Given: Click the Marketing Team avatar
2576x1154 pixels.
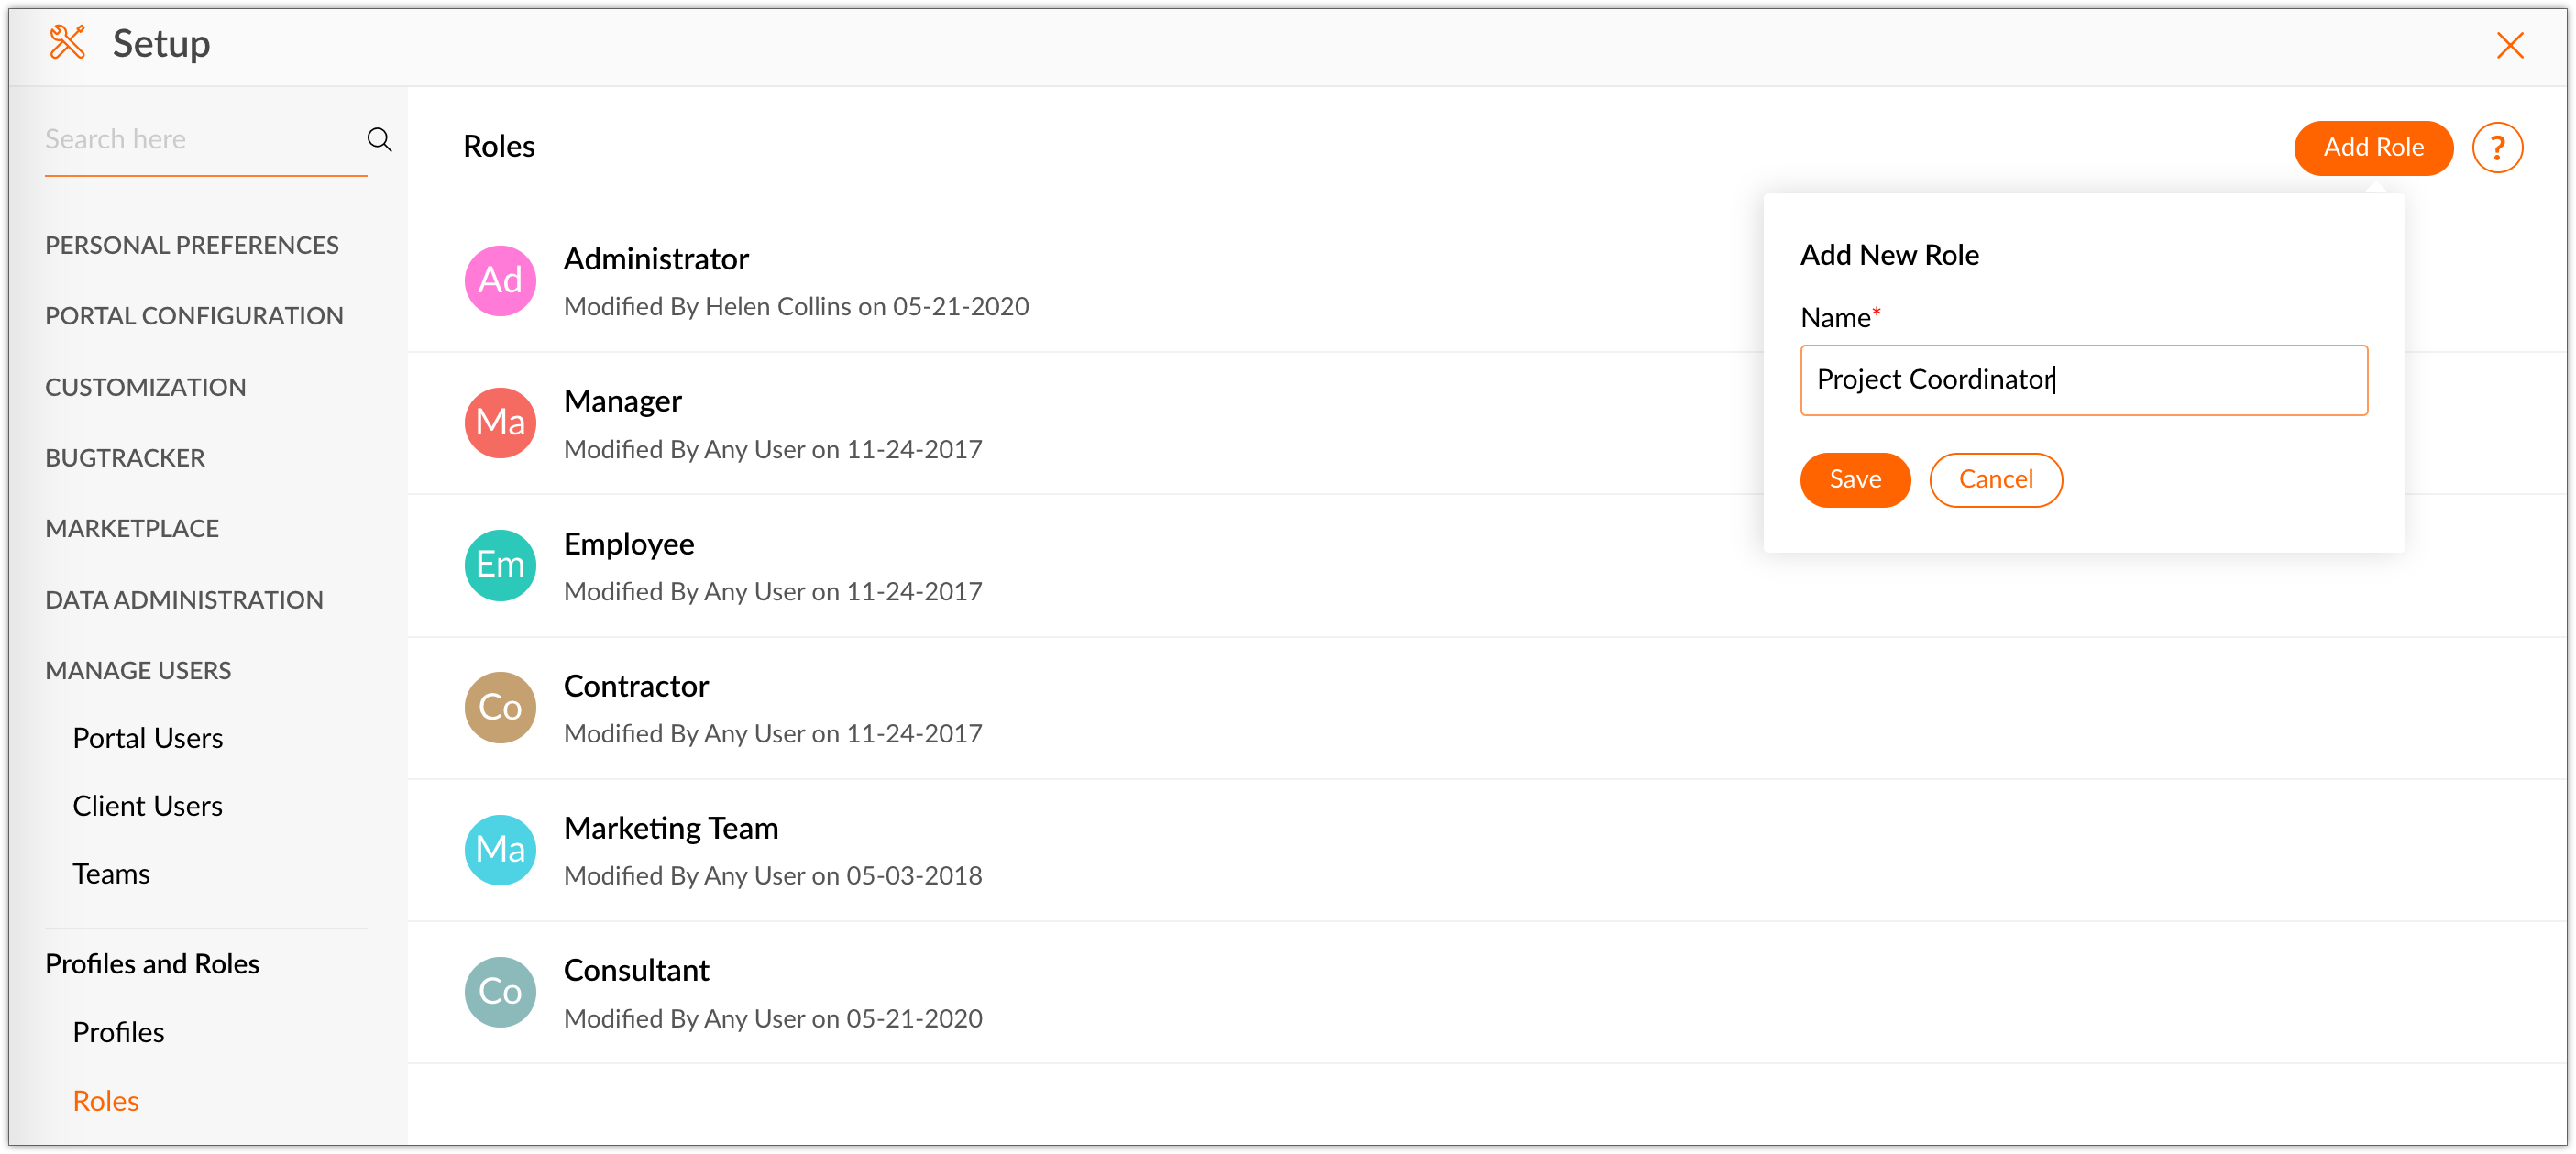Looking at the screenshot, I should point(500,849).
